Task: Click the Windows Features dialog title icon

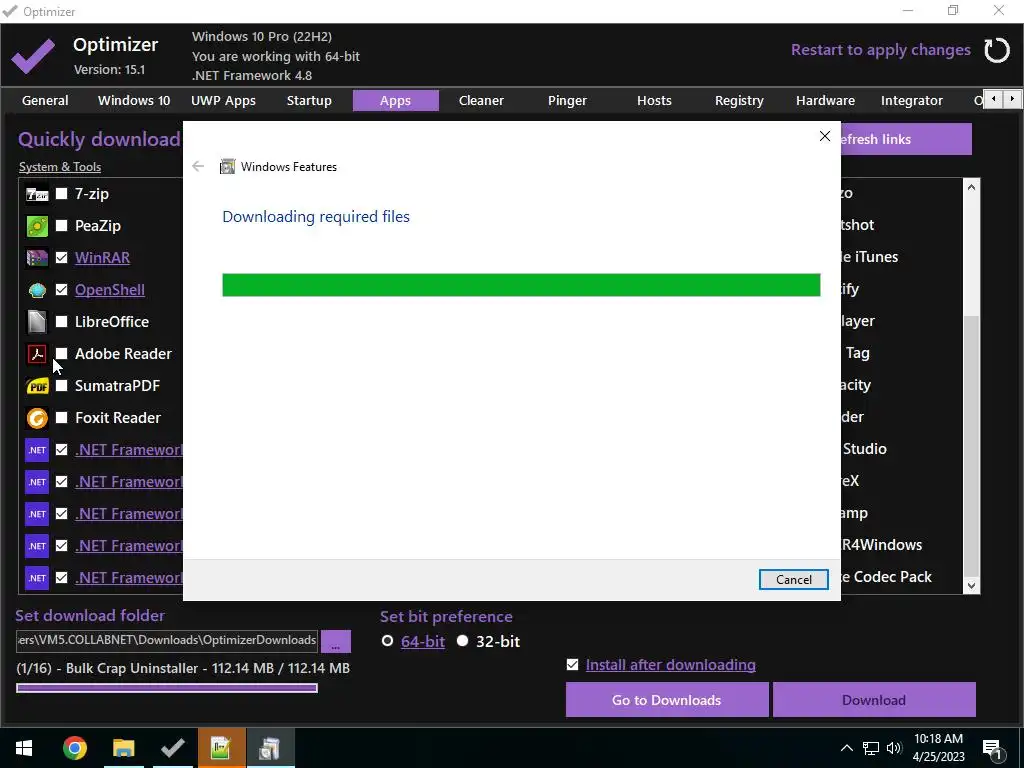Action: point(227,167)
